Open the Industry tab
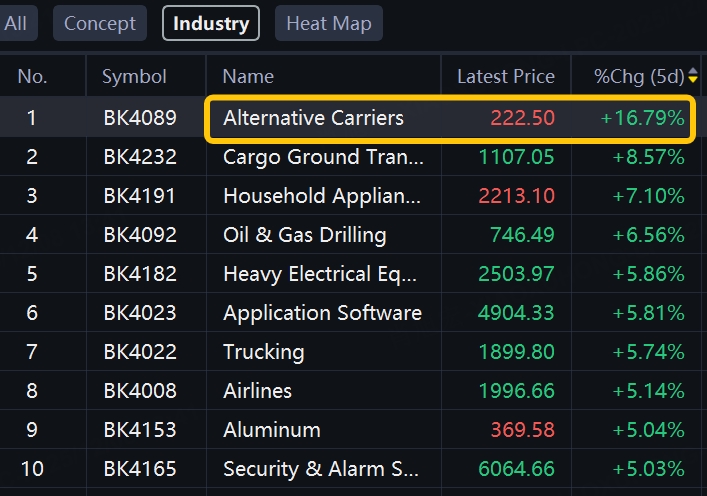707x496 pixels. [x=210, y=24]
